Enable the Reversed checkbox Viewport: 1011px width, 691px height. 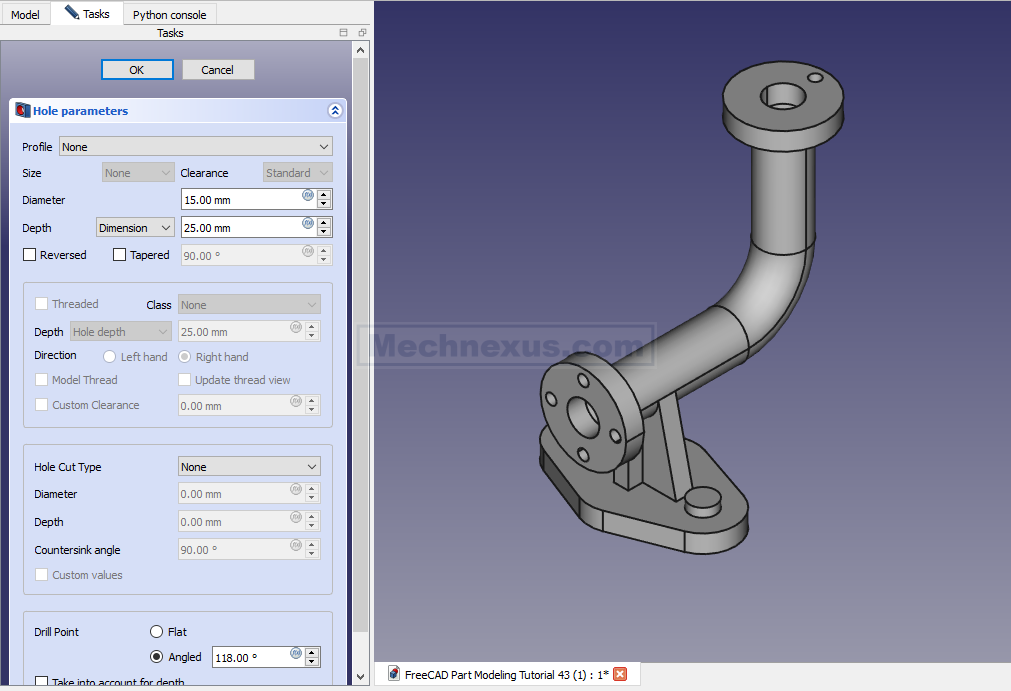point(29,255)
